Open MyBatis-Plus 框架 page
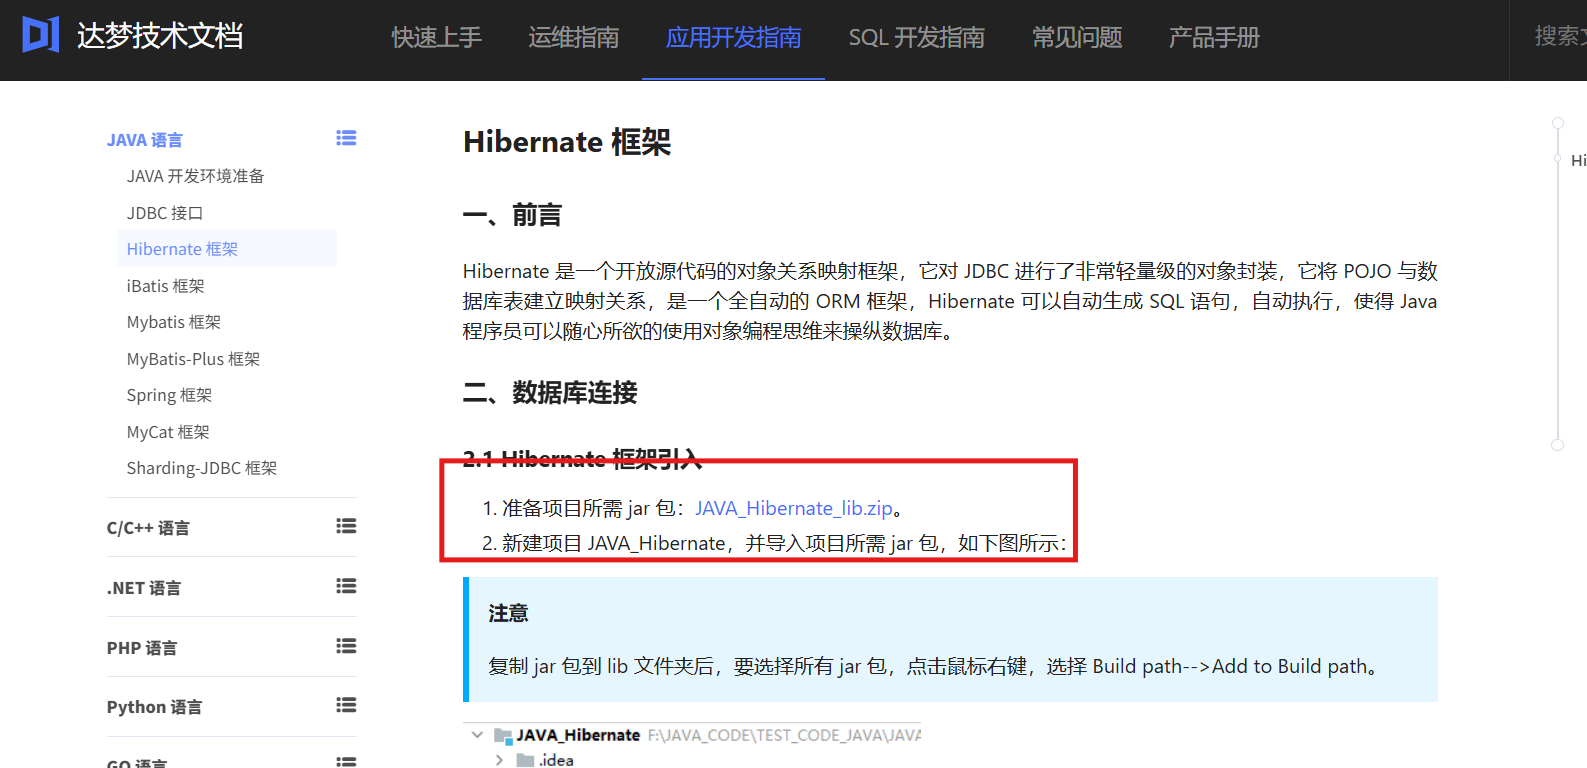Screen dimensions: 1587x768 tap(193, 359)
